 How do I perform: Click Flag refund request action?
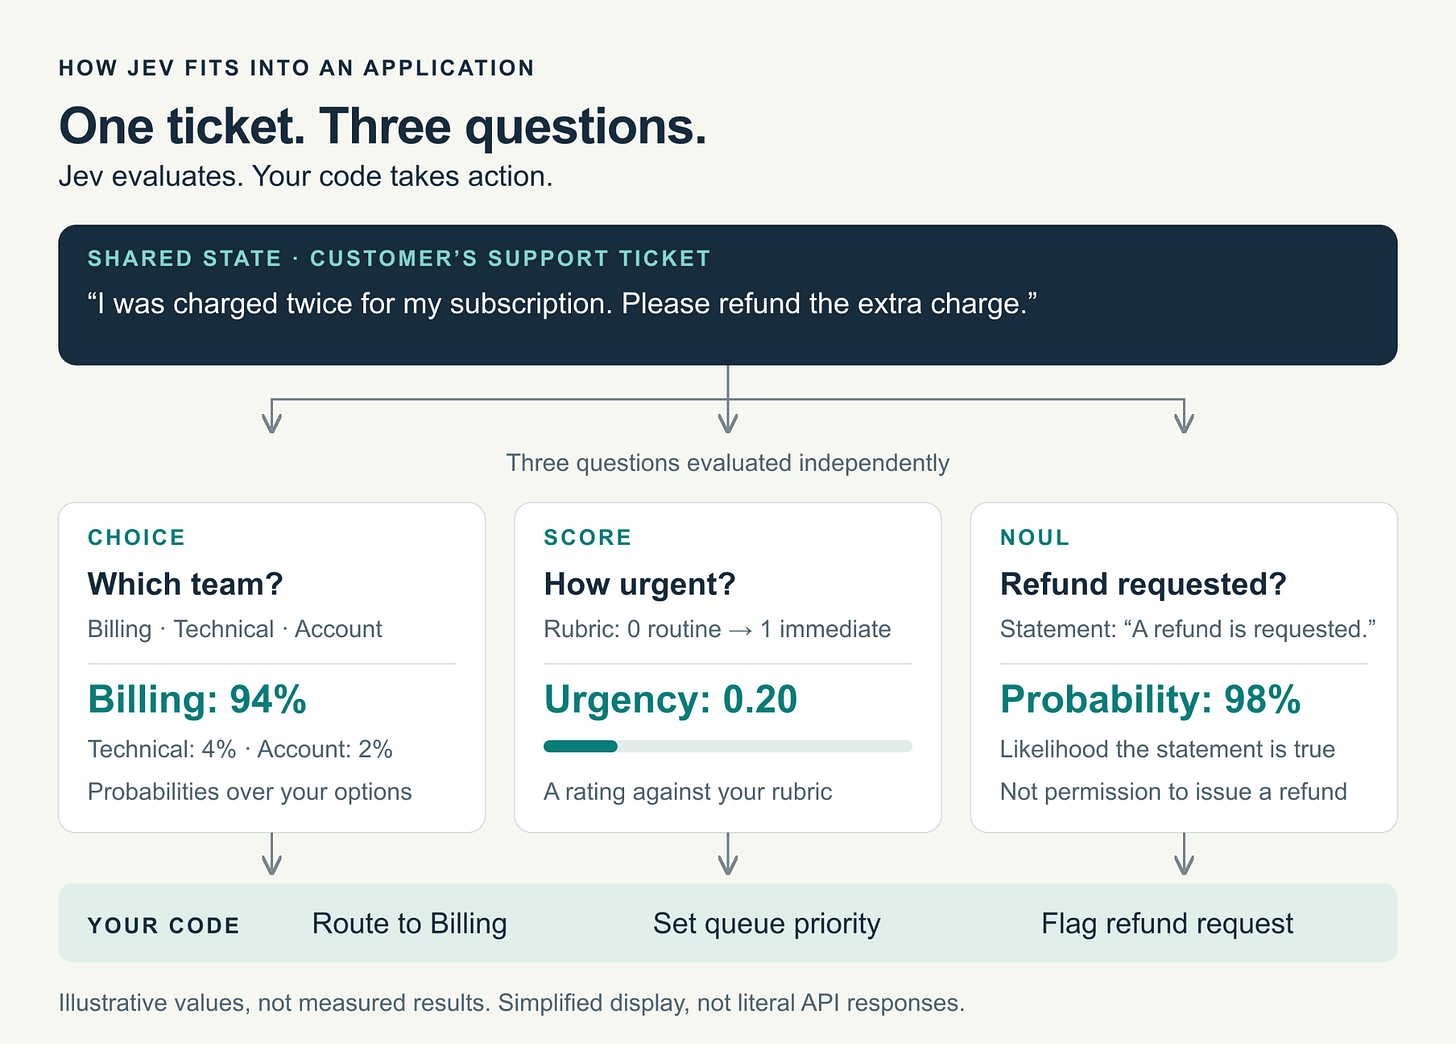(1167, 923)
